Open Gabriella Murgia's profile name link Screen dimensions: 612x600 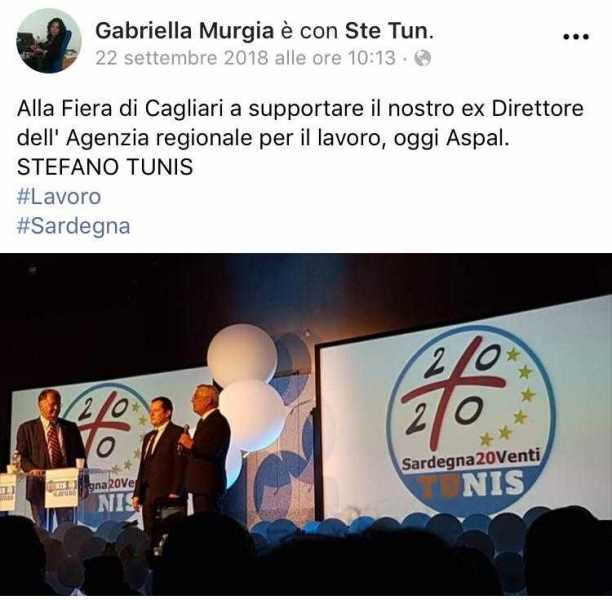click(184, 31)
